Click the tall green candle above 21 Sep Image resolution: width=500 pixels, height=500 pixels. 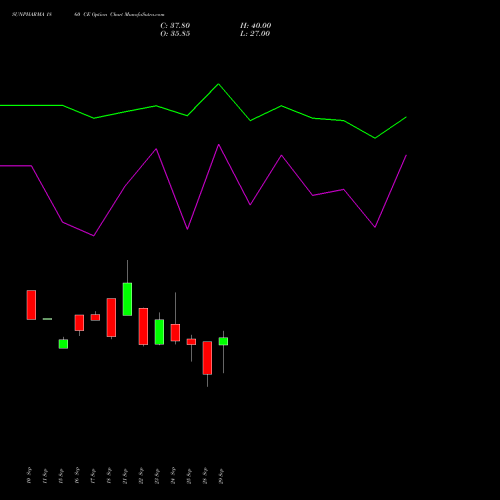click(127, 299)
